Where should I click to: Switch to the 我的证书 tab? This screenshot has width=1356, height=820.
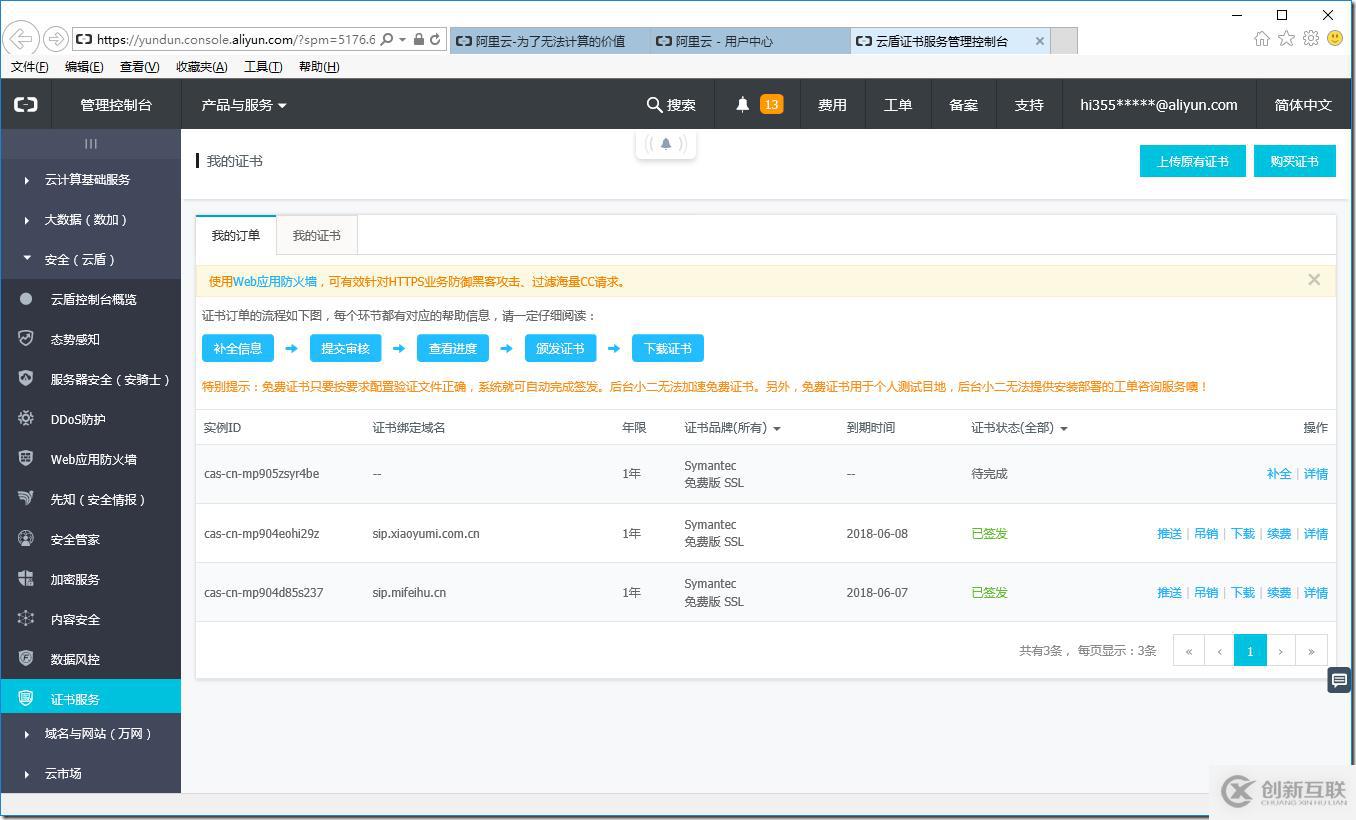316,235
